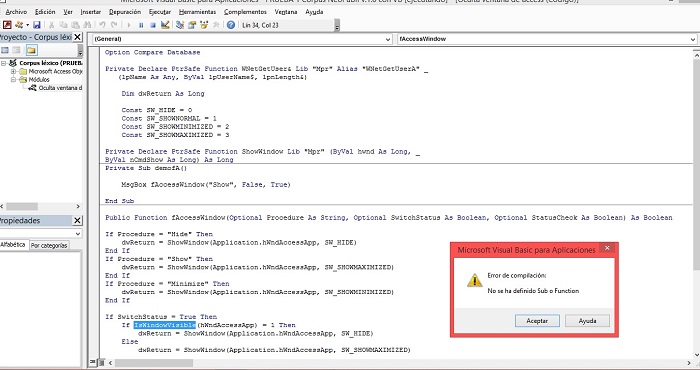The width and height of the screenshot is (700, 370).
Task: Click the code window horizontal scrollbar thumb
Action: click(x=154, y=363)
